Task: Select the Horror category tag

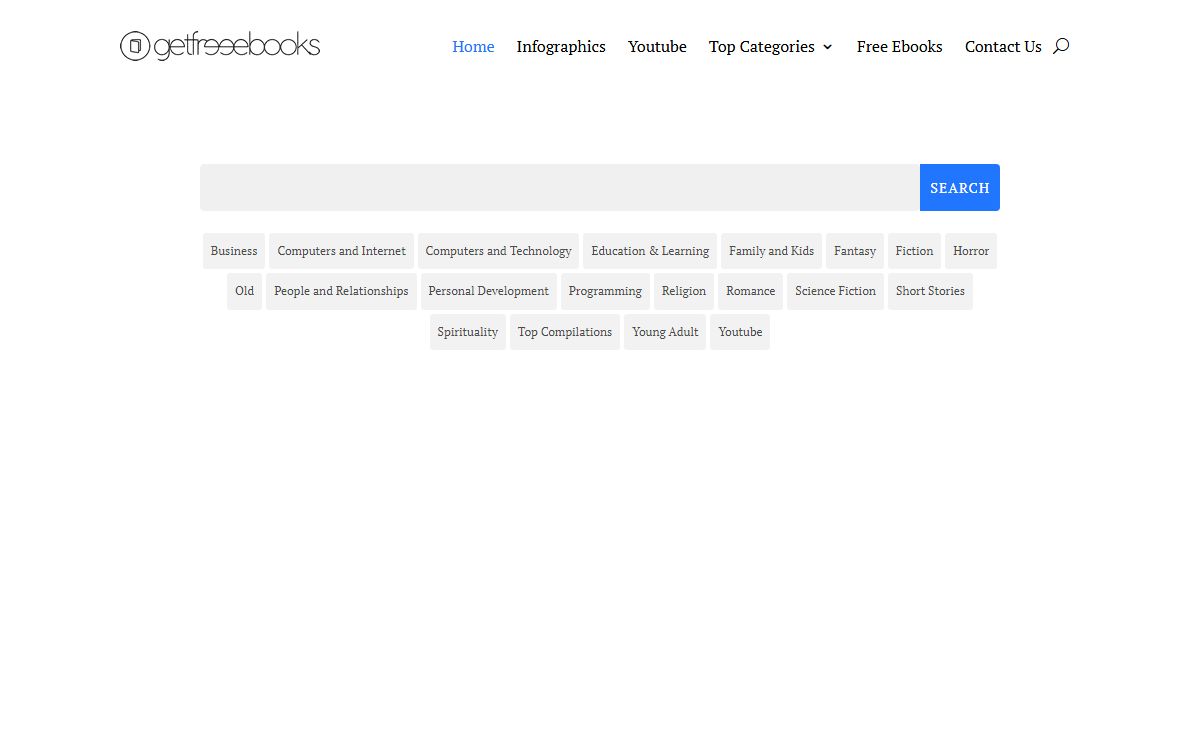Action: point(970,251)
